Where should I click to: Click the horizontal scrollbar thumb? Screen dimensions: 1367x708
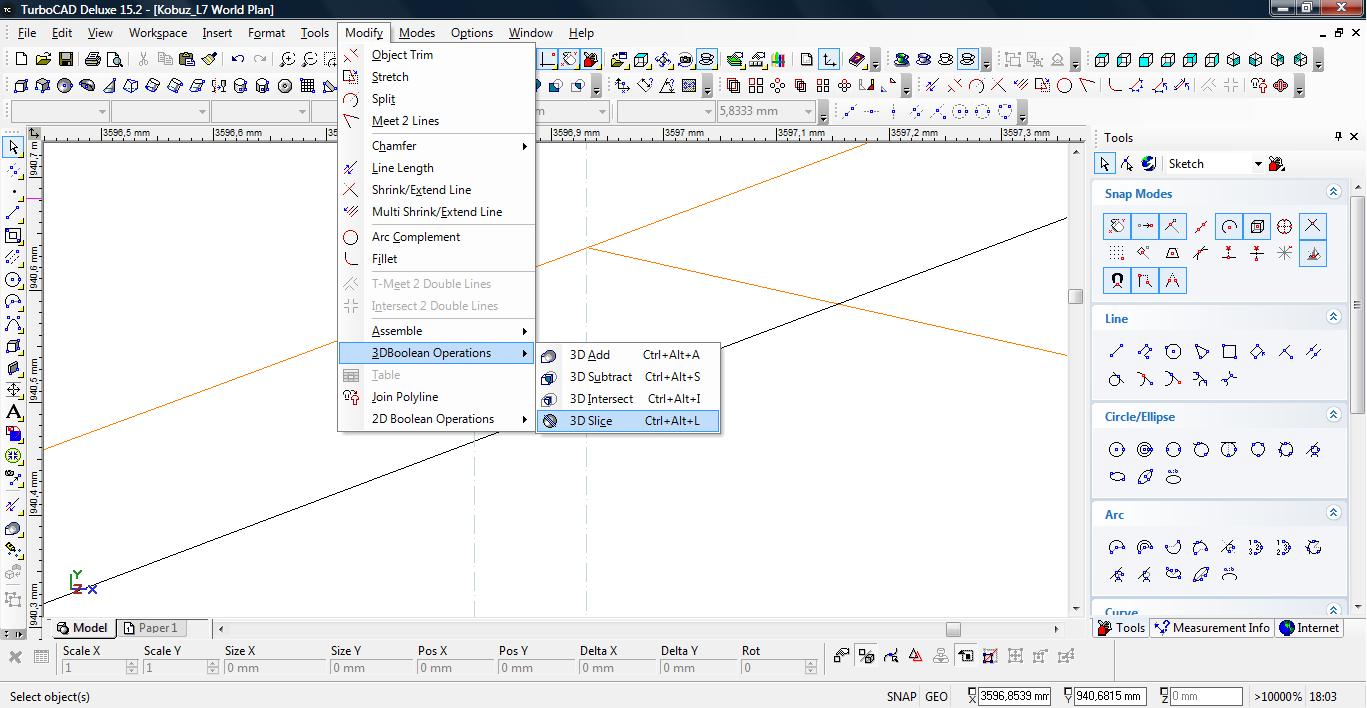click(953, 629)
